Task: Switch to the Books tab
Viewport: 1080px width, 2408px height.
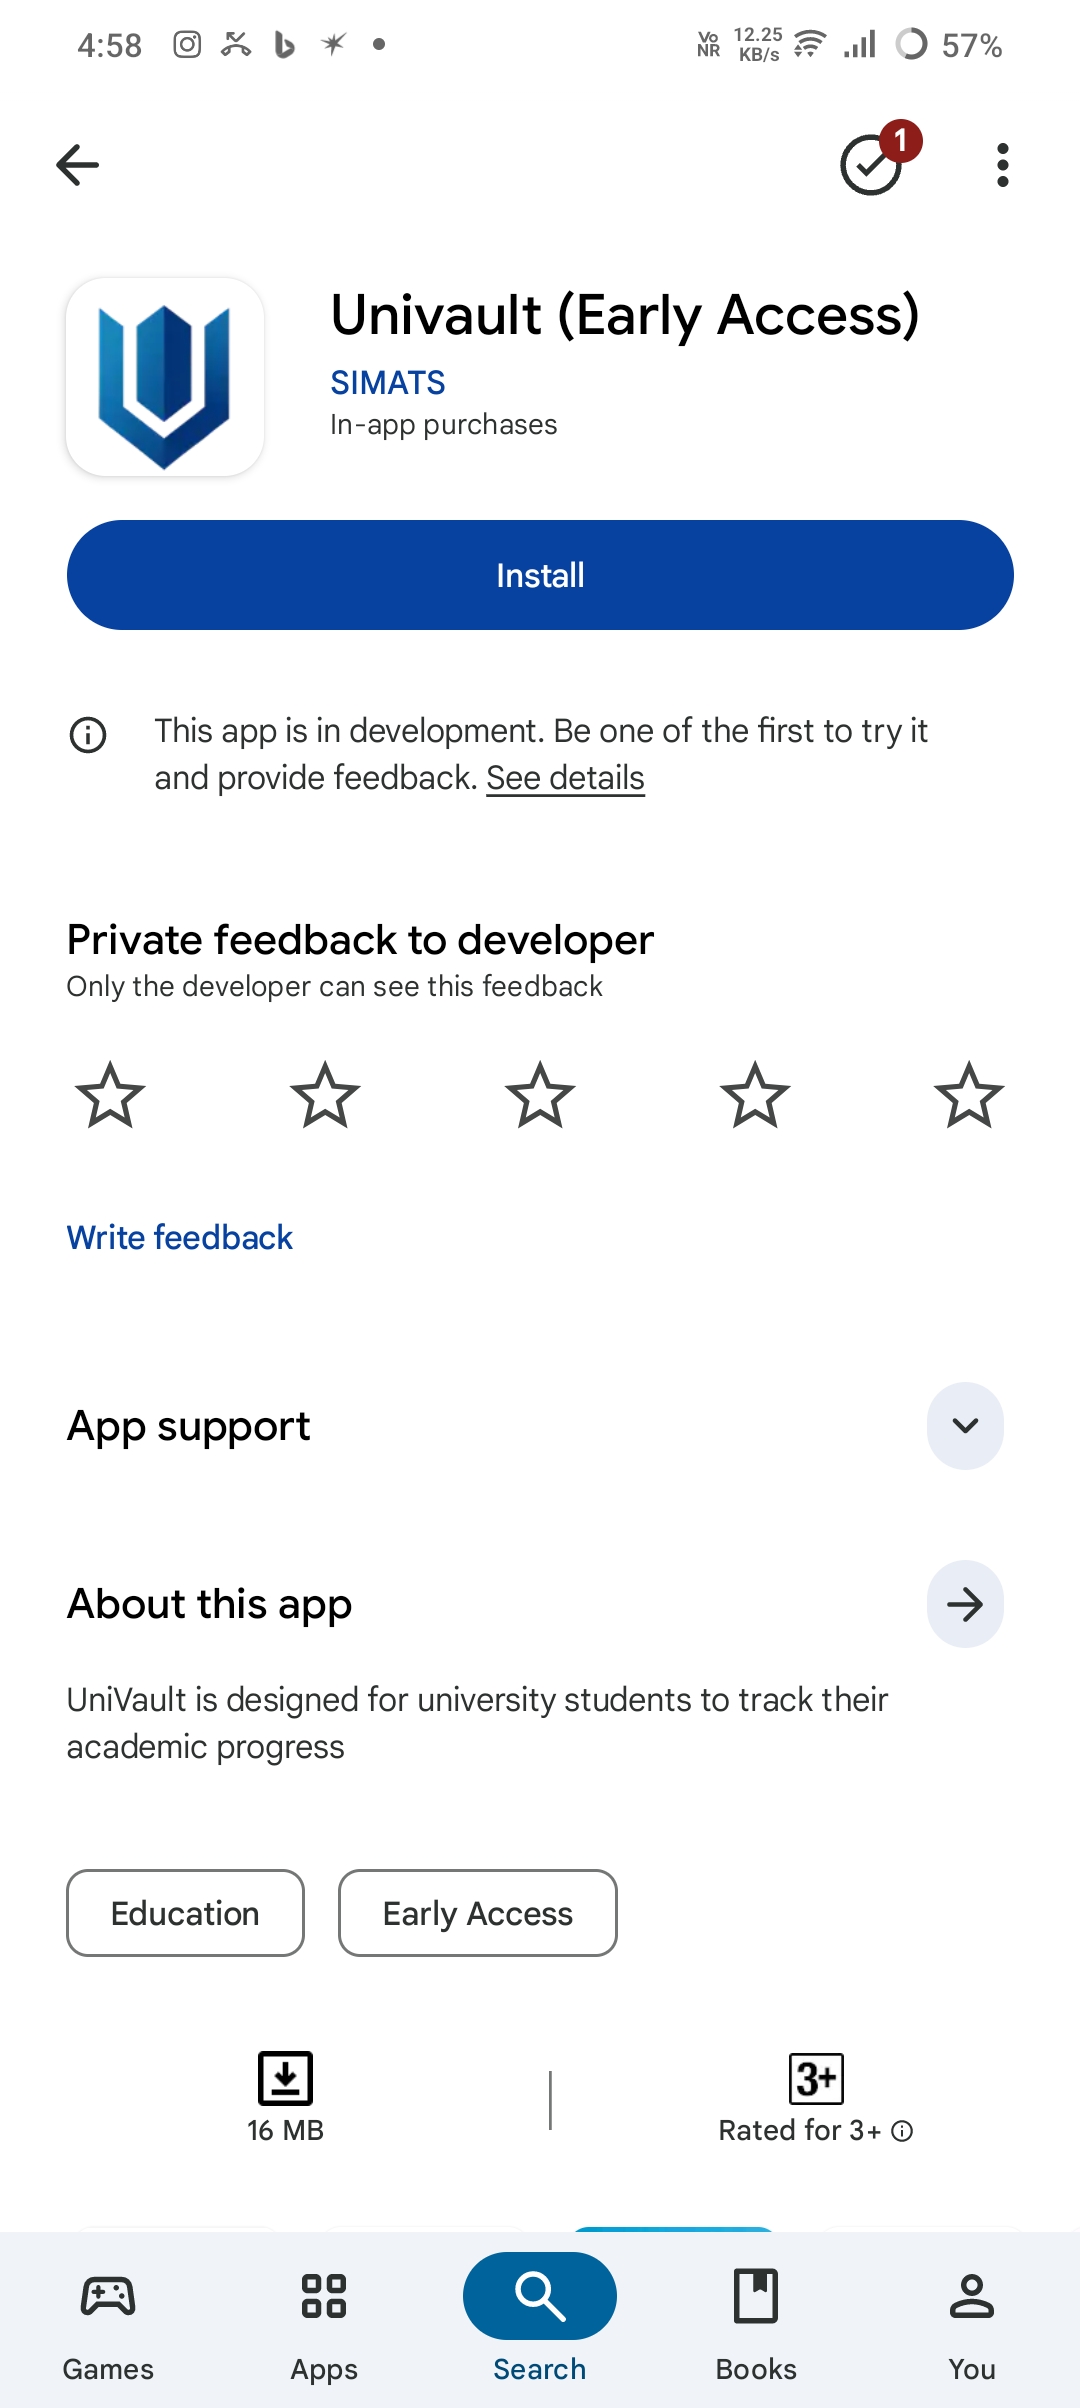Action: [756, 2318]
